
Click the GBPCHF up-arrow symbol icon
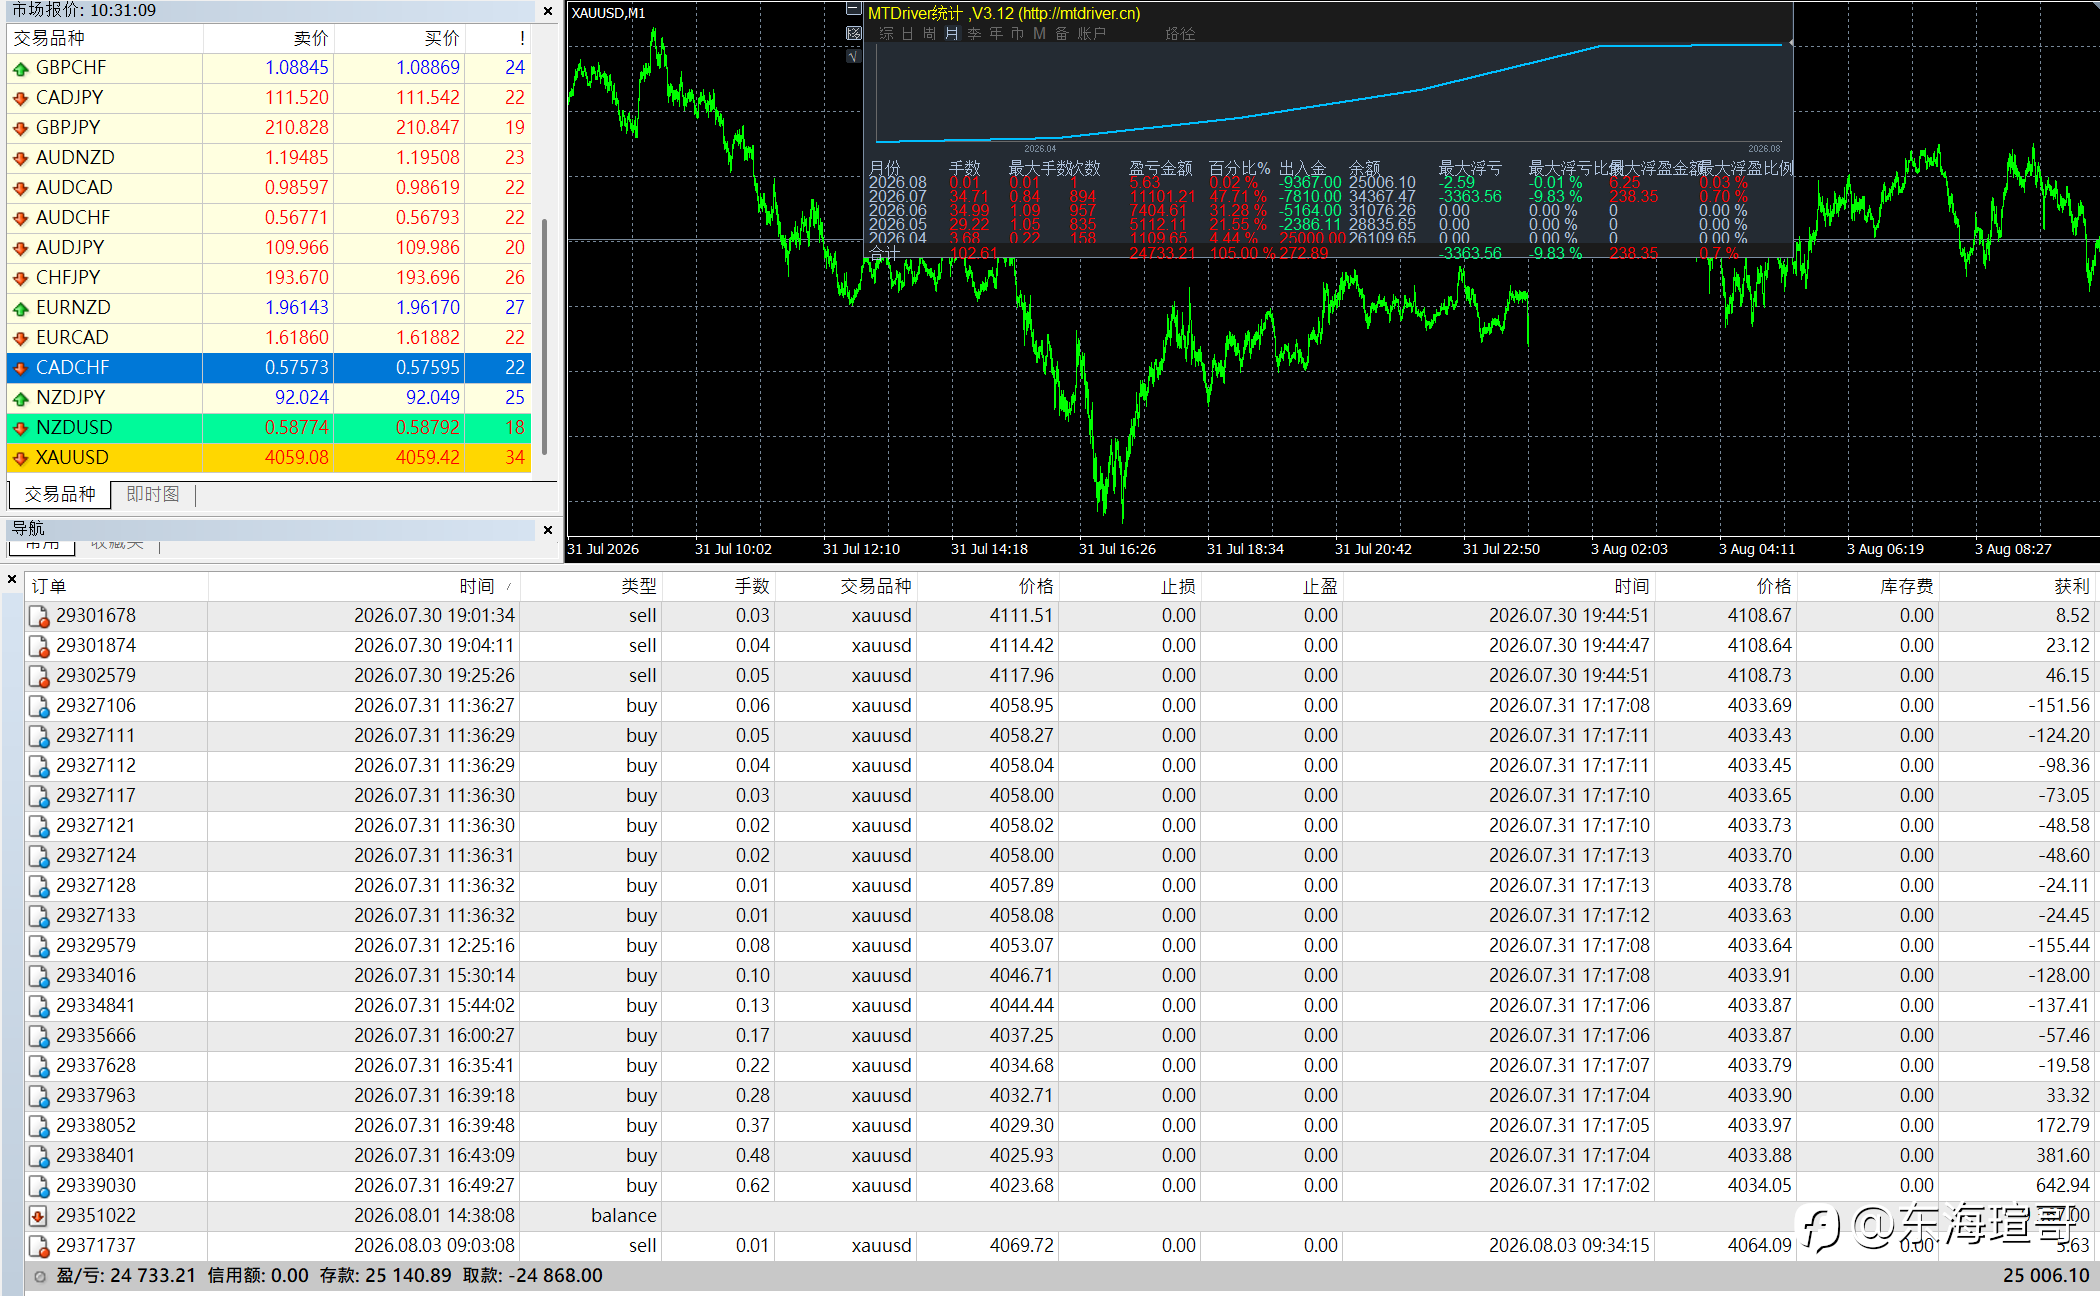point(20,68)
